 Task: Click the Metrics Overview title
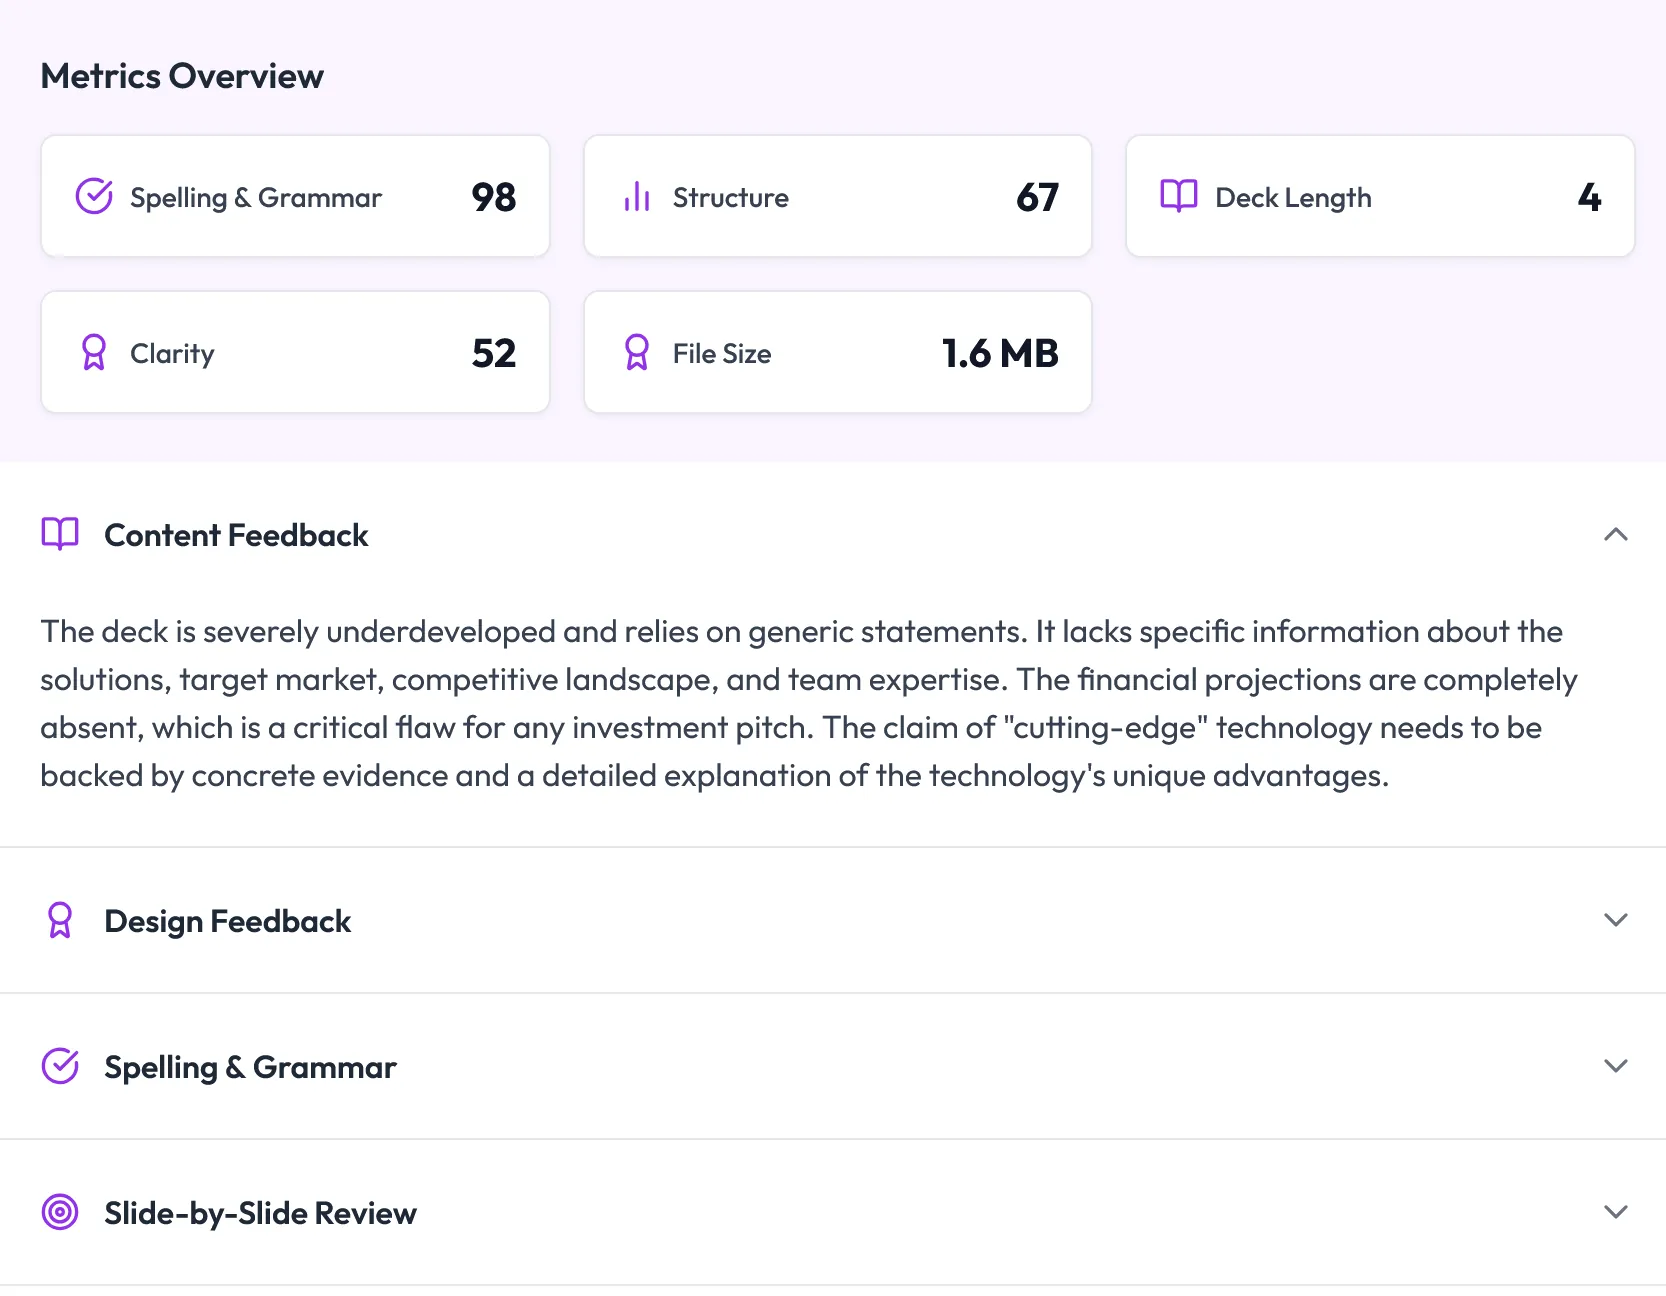[182, 76]
